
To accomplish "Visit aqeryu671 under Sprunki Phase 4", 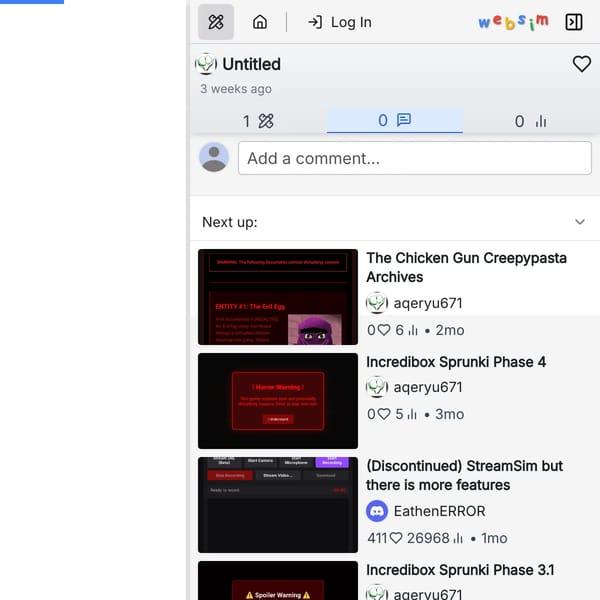I will click(x=428, y=387).
